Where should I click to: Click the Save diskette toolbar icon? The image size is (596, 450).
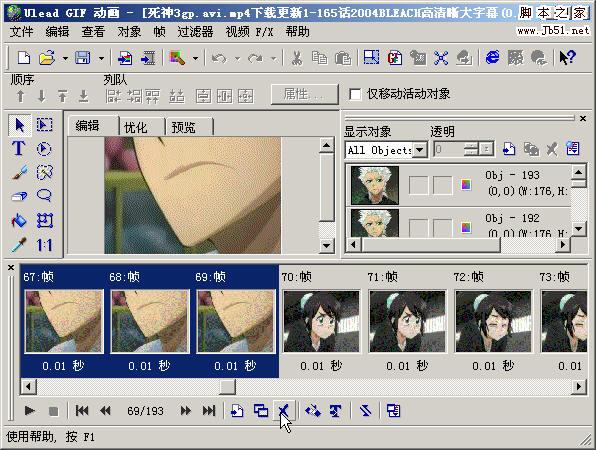click(x=83, y=58)
